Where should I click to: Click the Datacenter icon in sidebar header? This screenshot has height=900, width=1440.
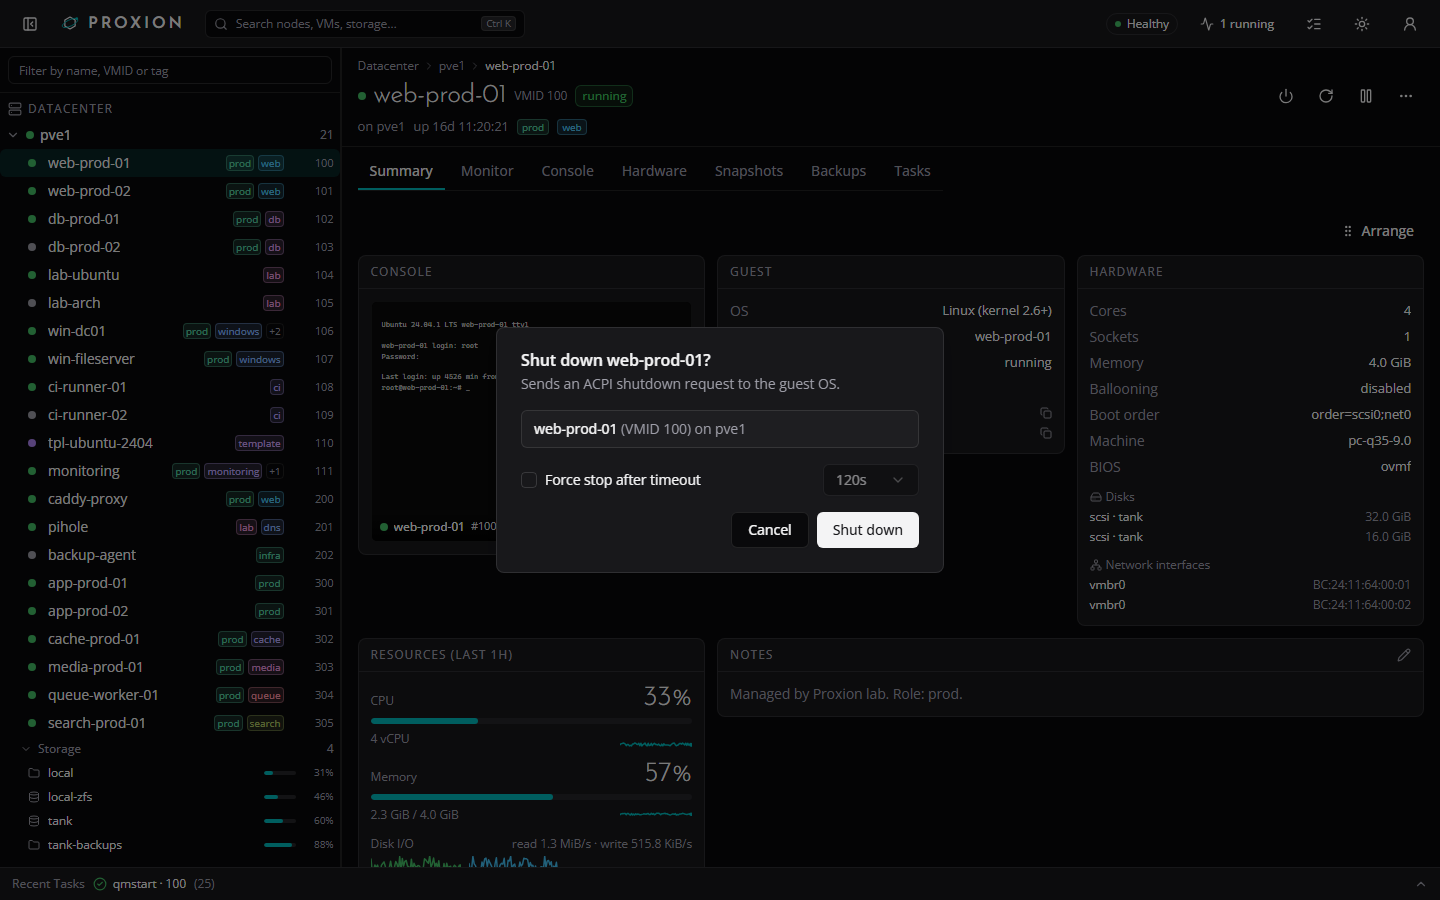15,109
